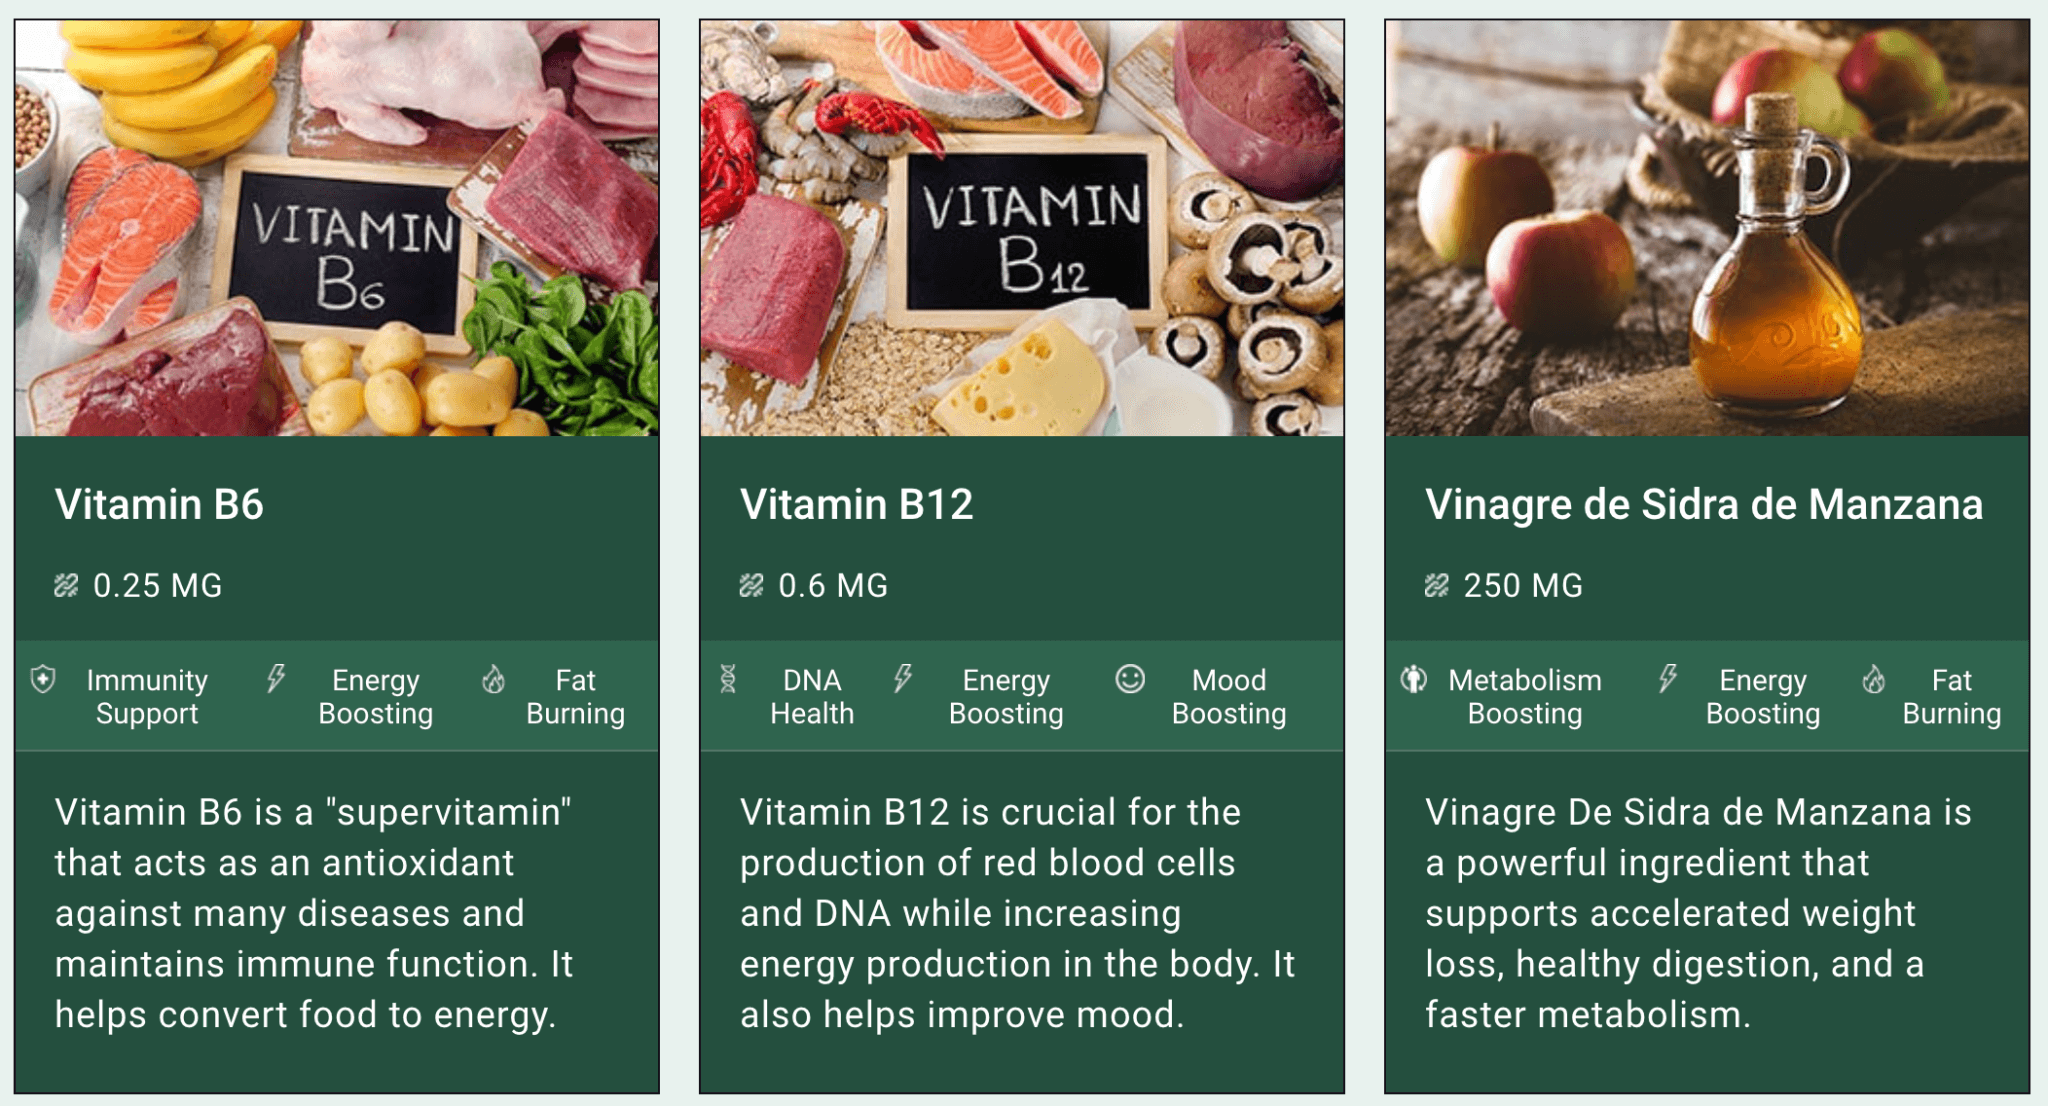Click the Vitamin B12 card title
The width and height of the screenshot is (2048, 1106).
point(856,504)
